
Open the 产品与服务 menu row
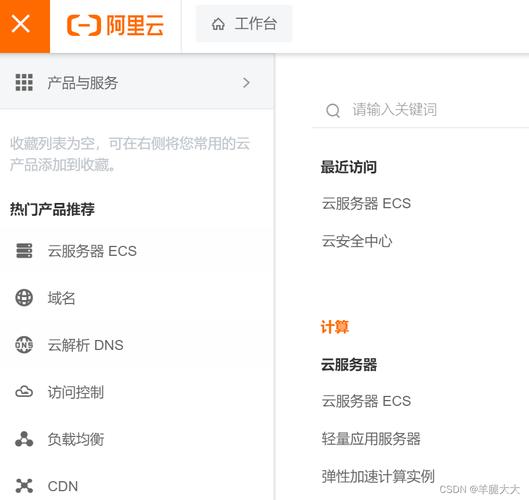(136, 82)
